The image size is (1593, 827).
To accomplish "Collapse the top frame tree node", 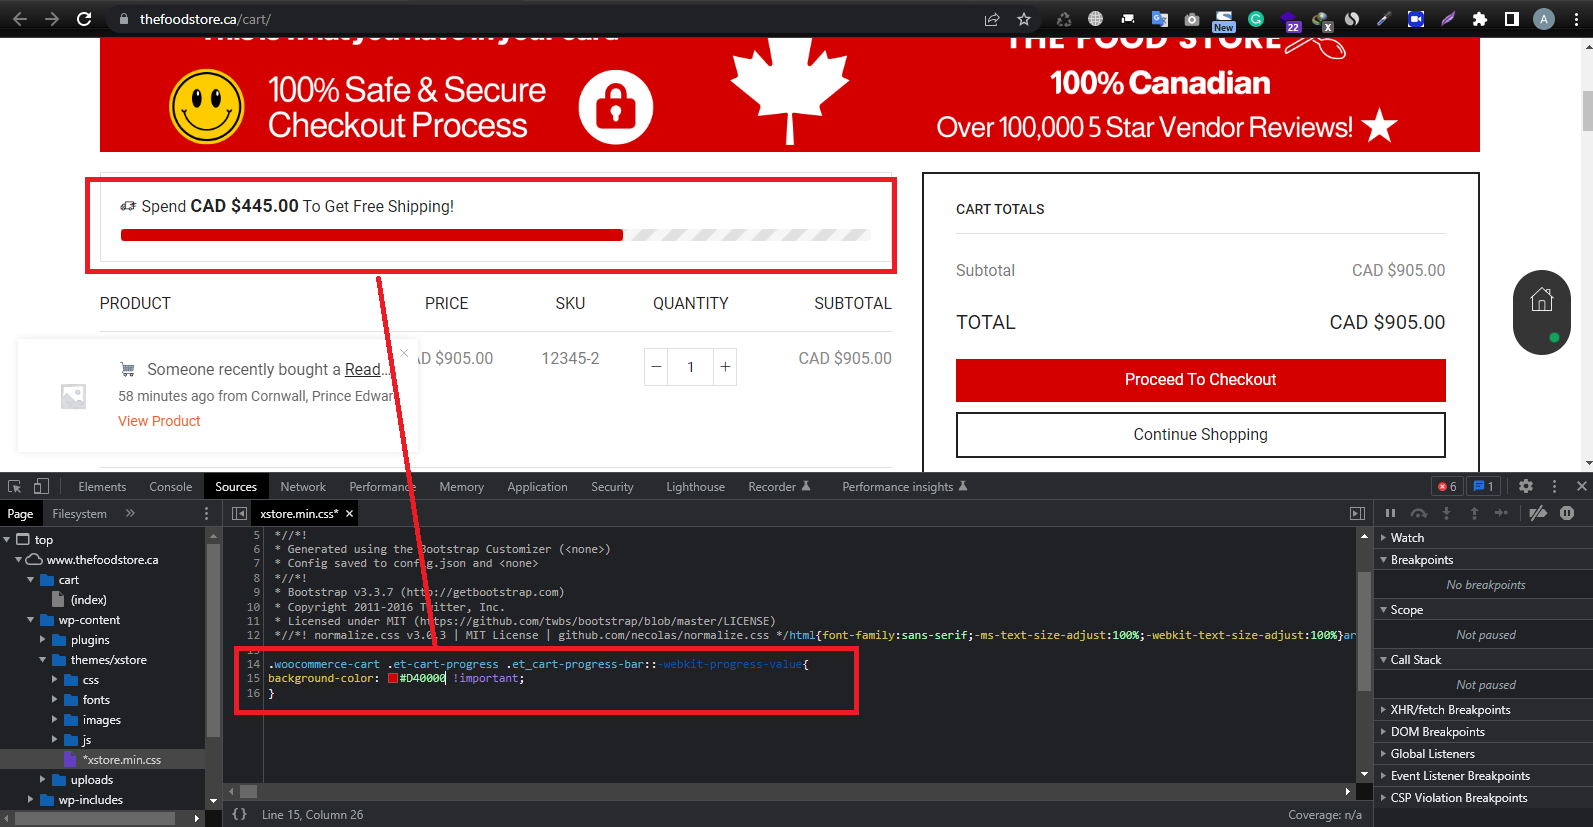I will tap(8, 539).
